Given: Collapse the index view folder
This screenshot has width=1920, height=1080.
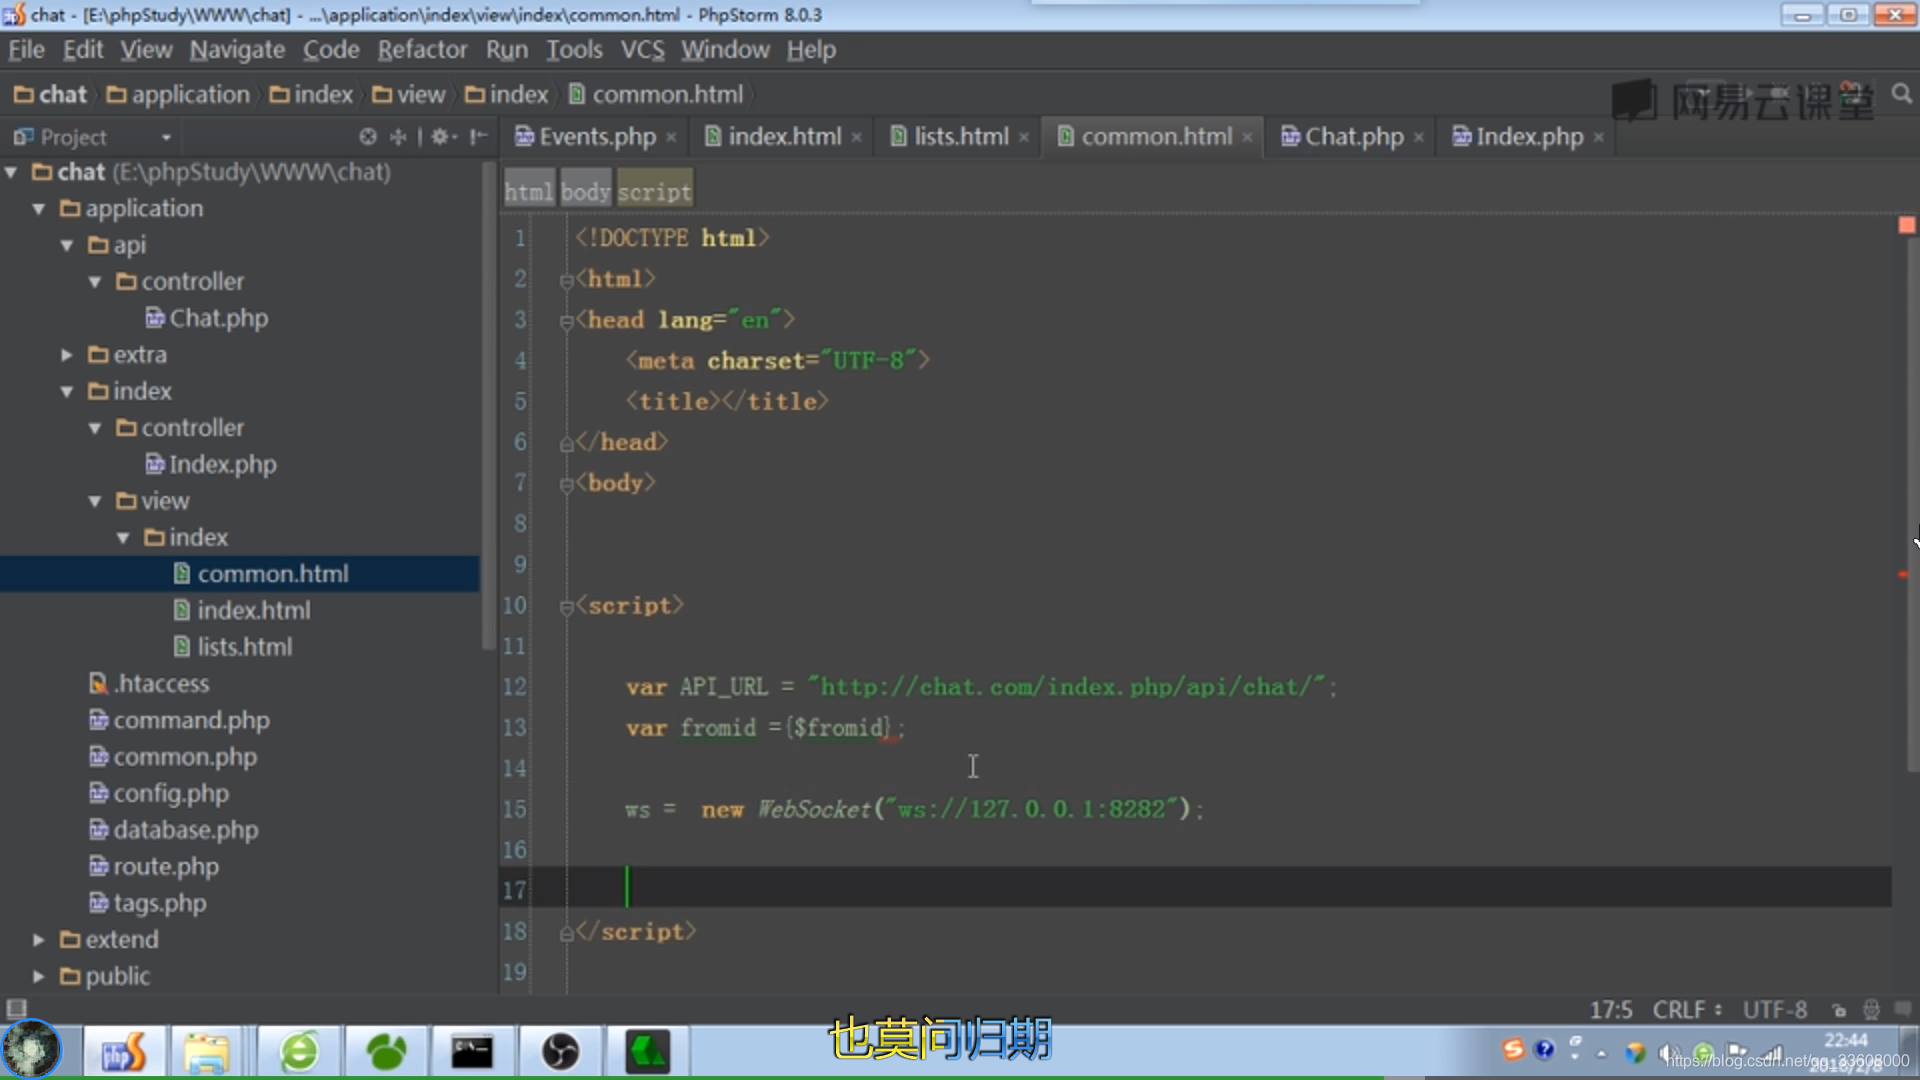Looking at the screenshot, I should click(123, 537).
